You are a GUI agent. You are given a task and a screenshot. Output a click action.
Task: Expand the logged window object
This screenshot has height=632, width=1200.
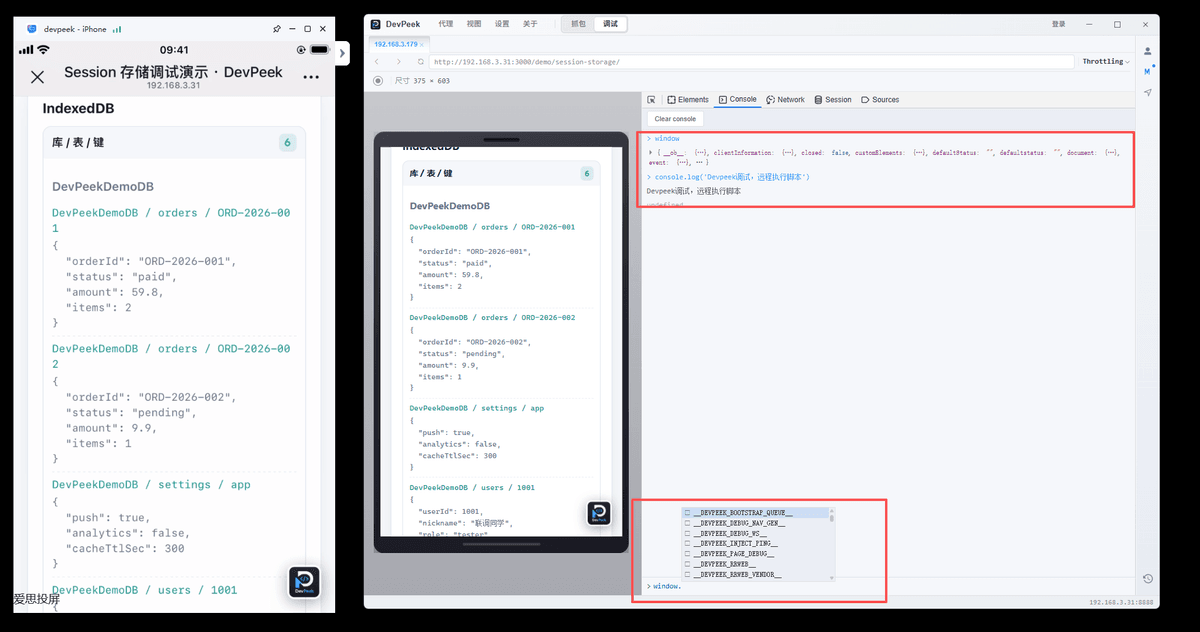pyautogui.click(x=651, y=152)
